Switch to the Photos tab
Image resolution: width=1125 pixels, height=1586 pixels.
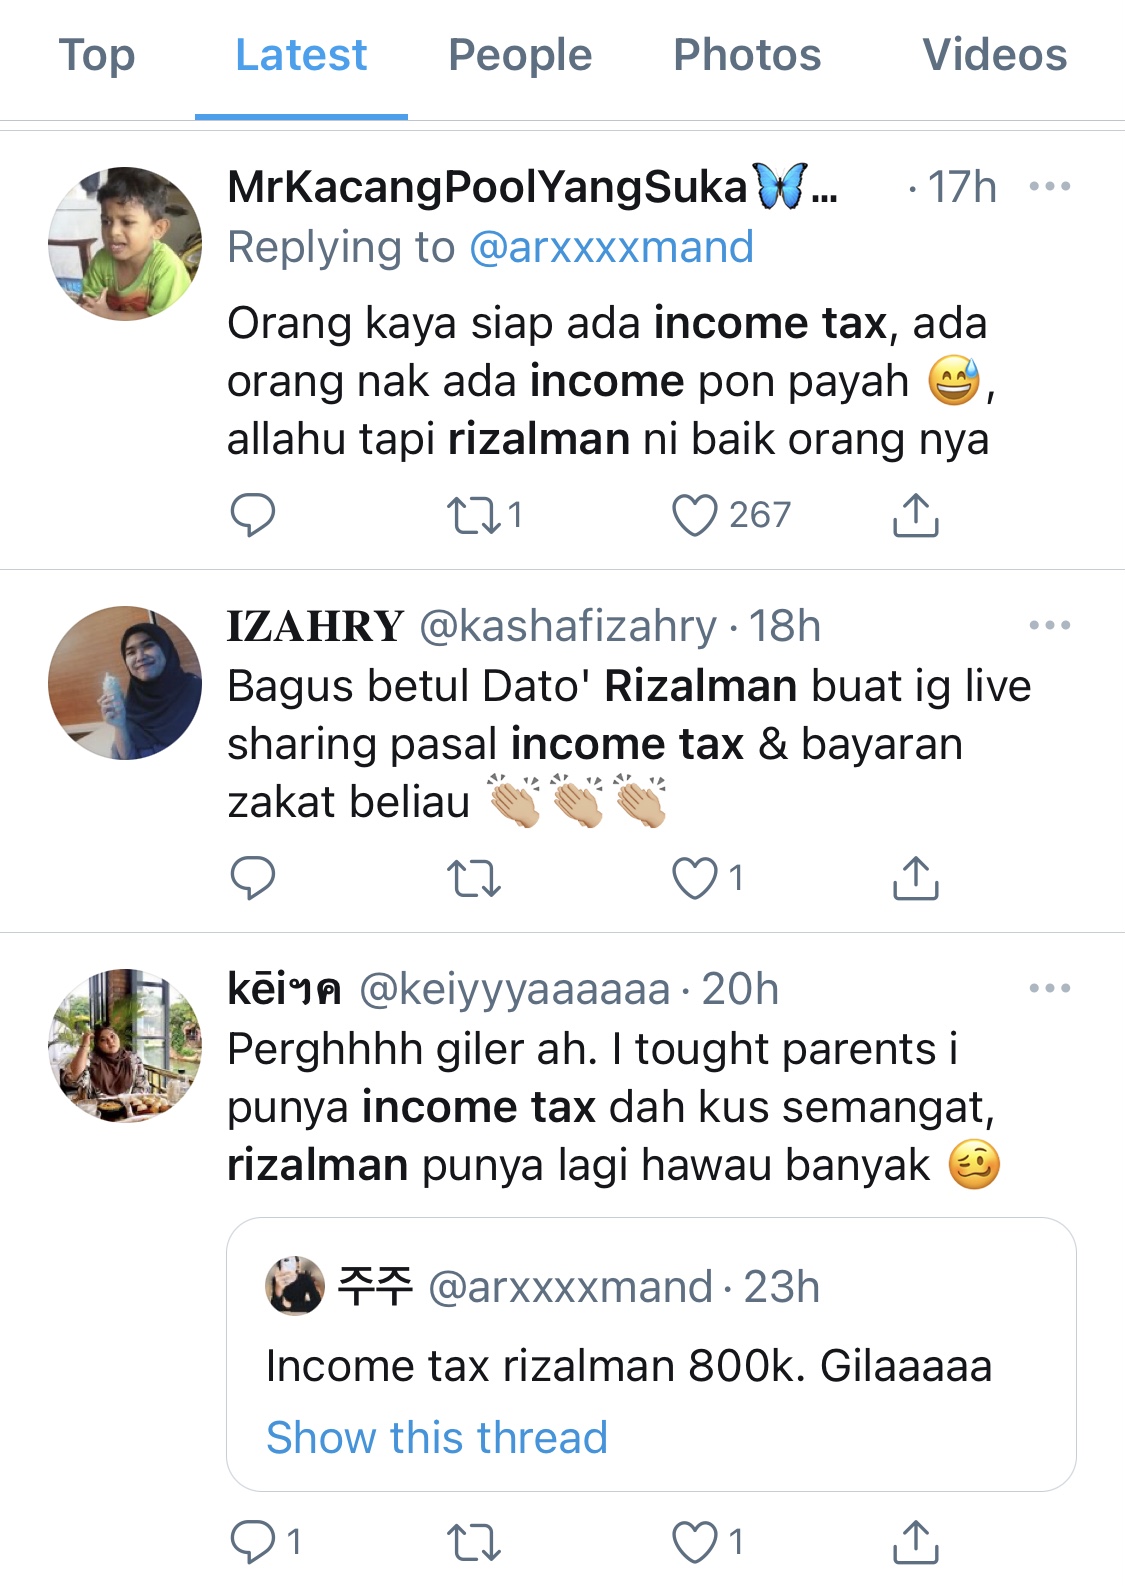tap(747, 55)
